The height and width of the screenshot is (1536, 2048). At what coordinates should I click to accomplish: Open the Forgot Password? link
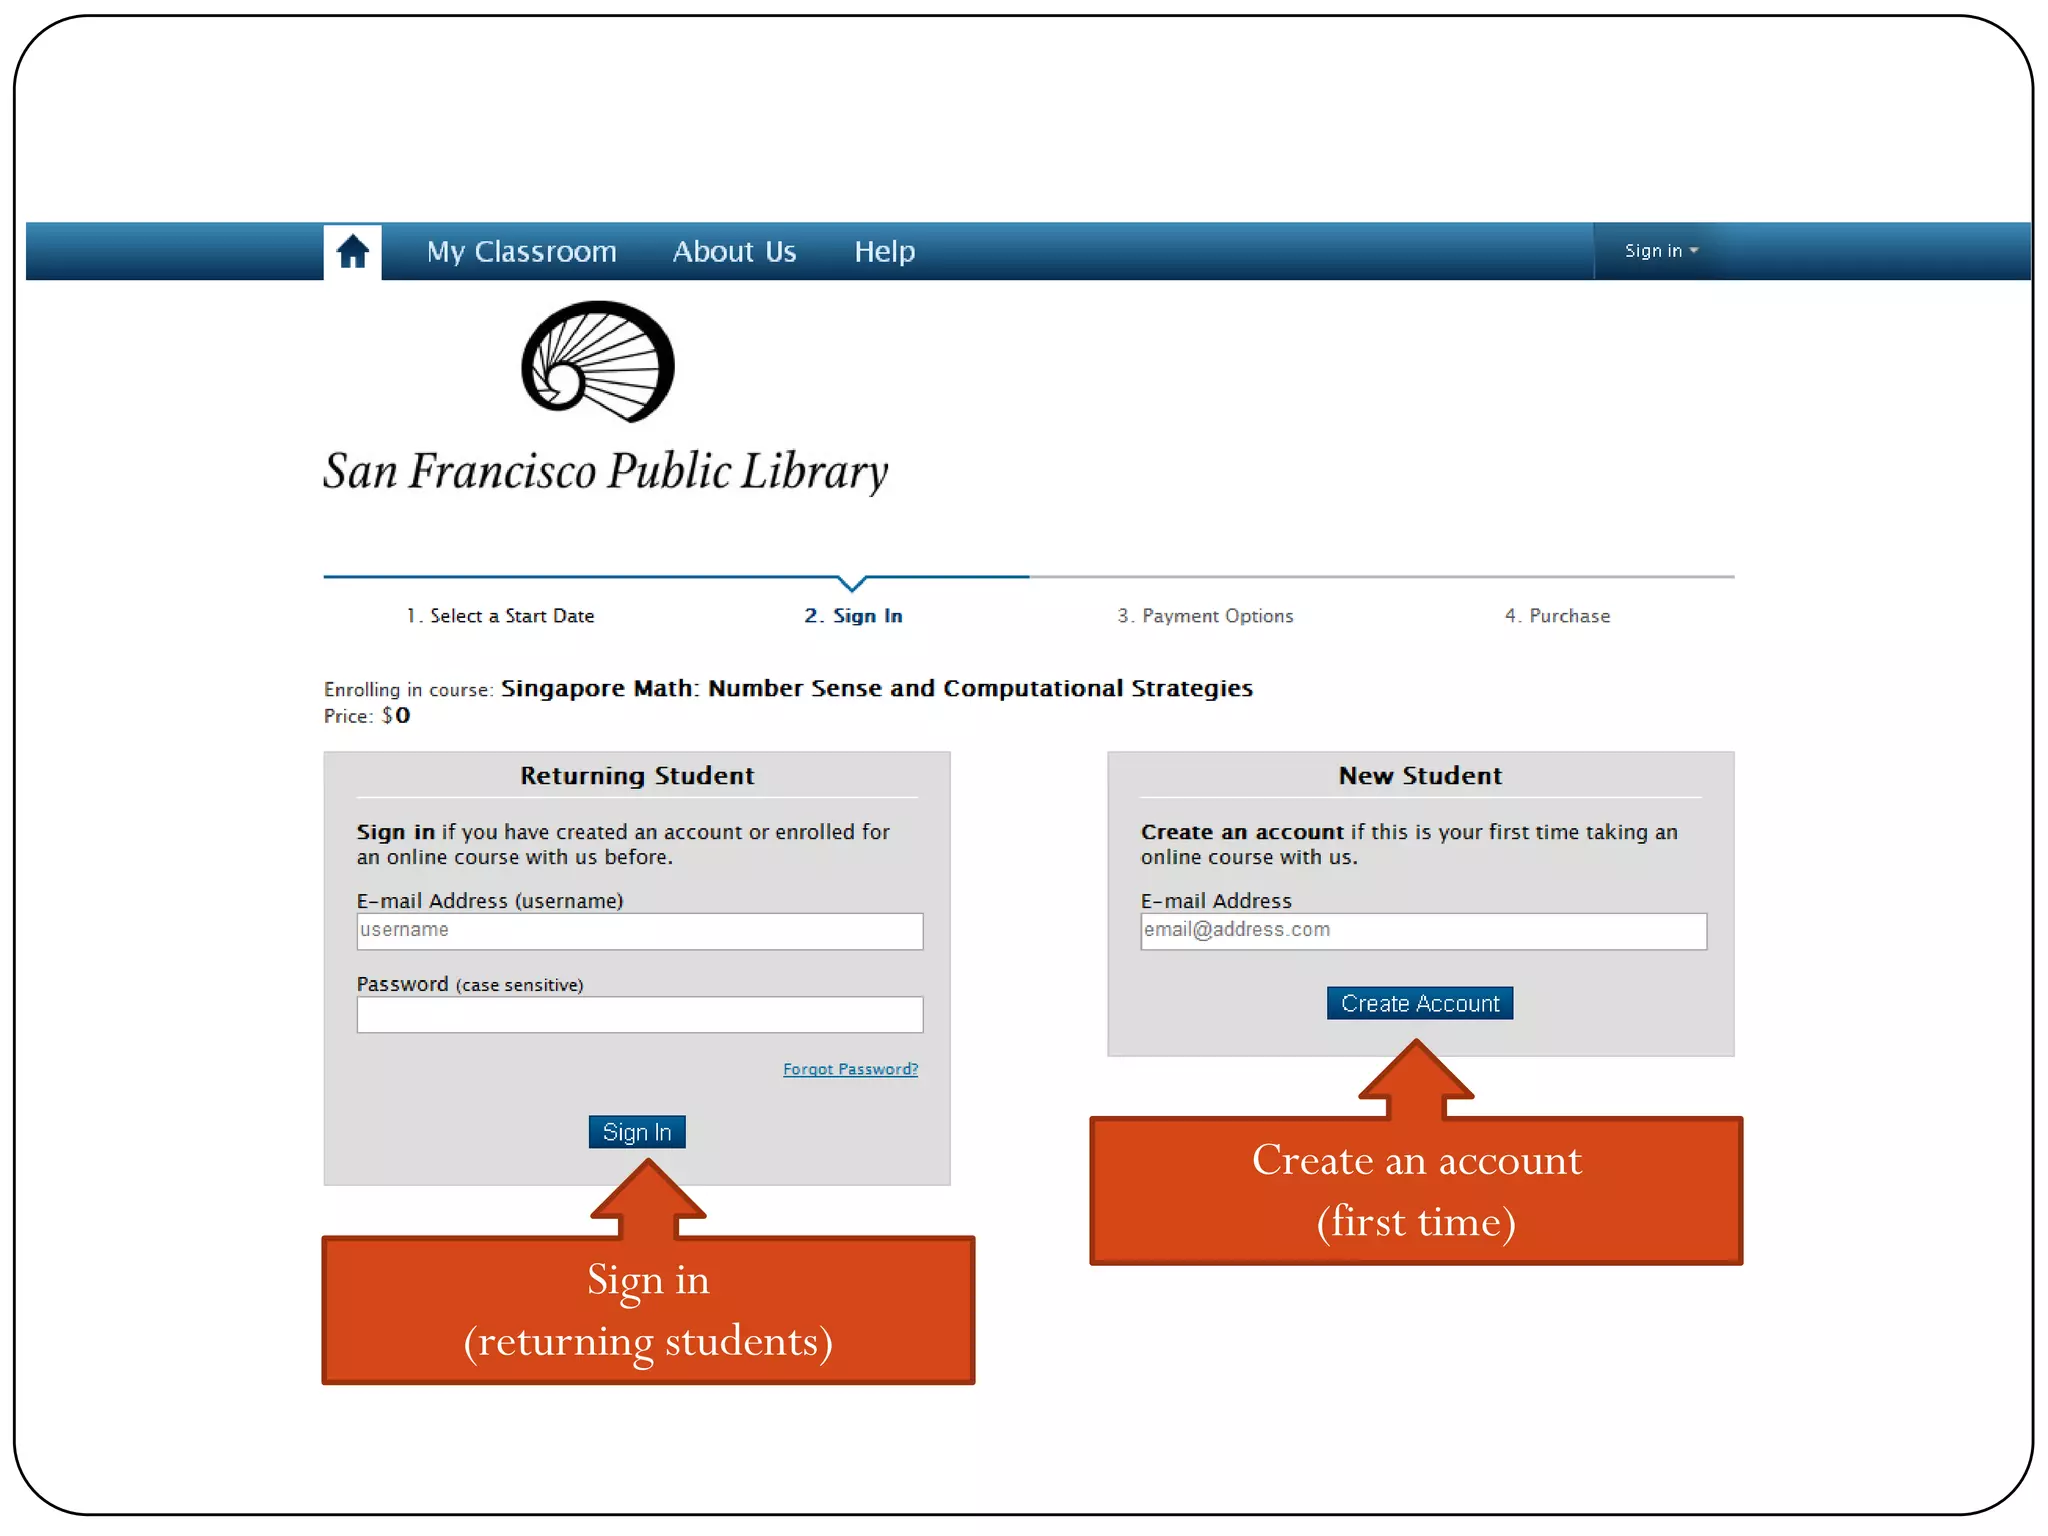(x=850, y=1069)
